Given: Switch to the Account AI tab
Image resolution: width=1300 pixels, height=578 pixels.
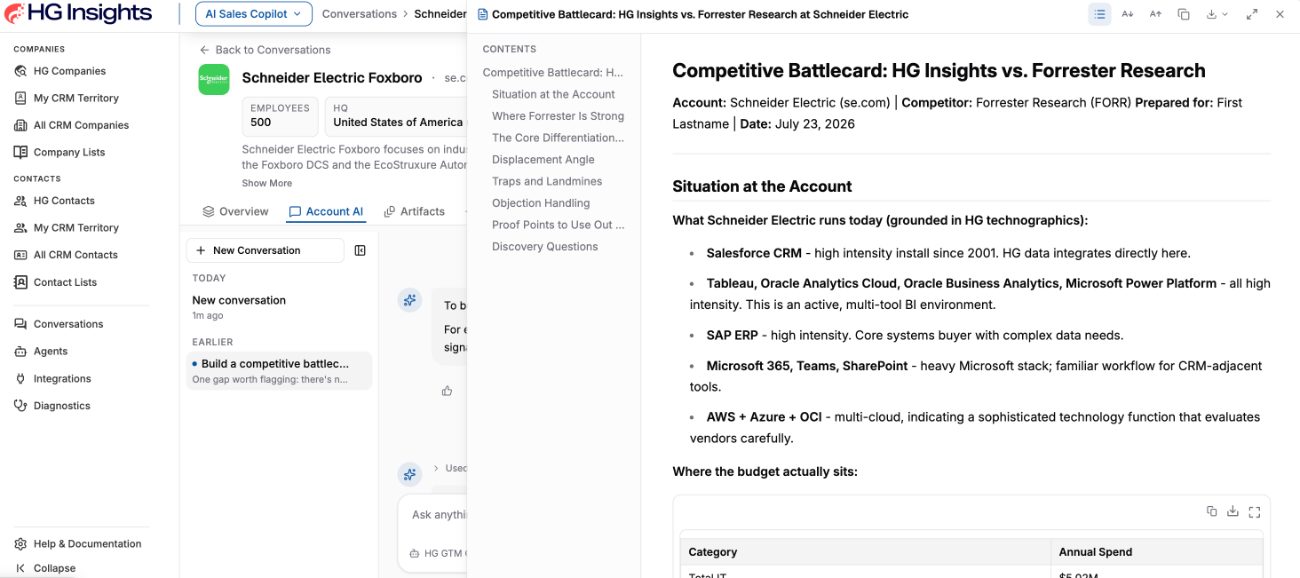Looking at the screenshot, I should (x=325, y=211).
